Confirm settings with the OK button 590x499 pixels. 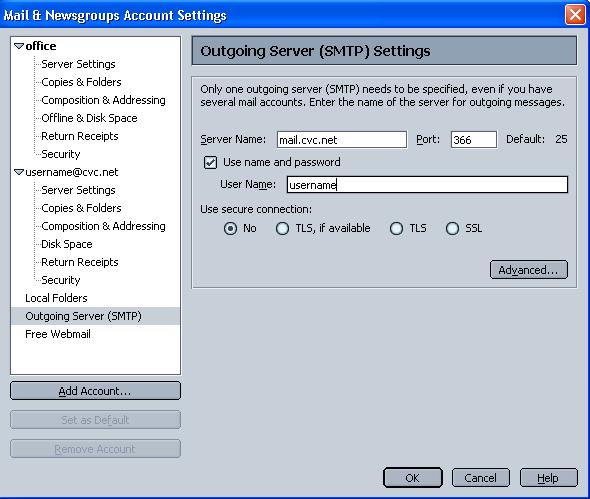(x=412, y=478)
